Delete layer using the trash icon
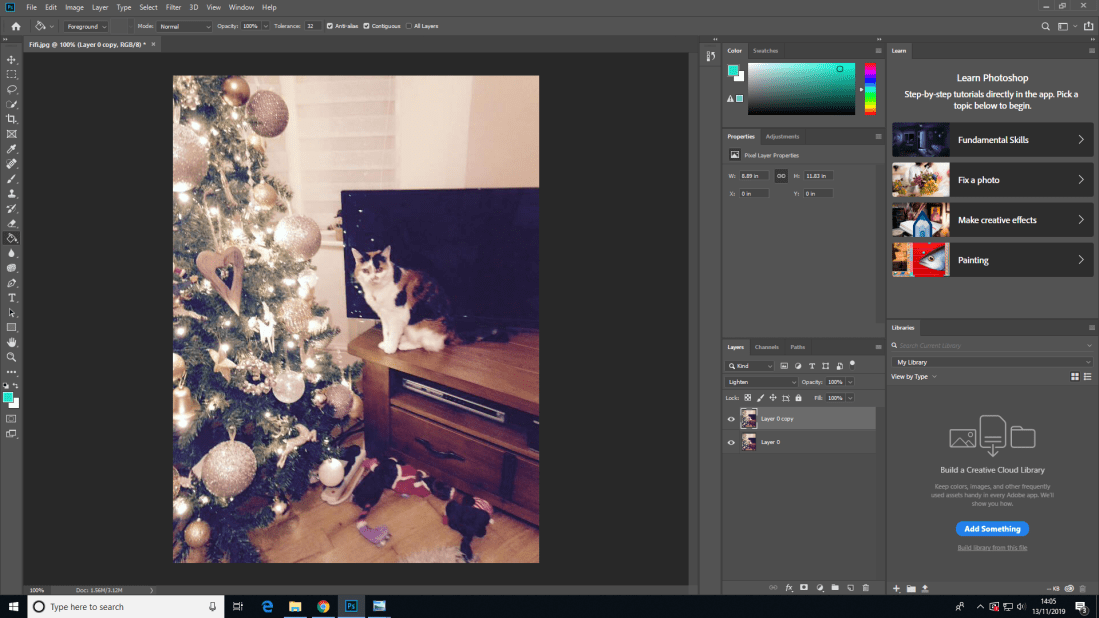 (865, 587)
